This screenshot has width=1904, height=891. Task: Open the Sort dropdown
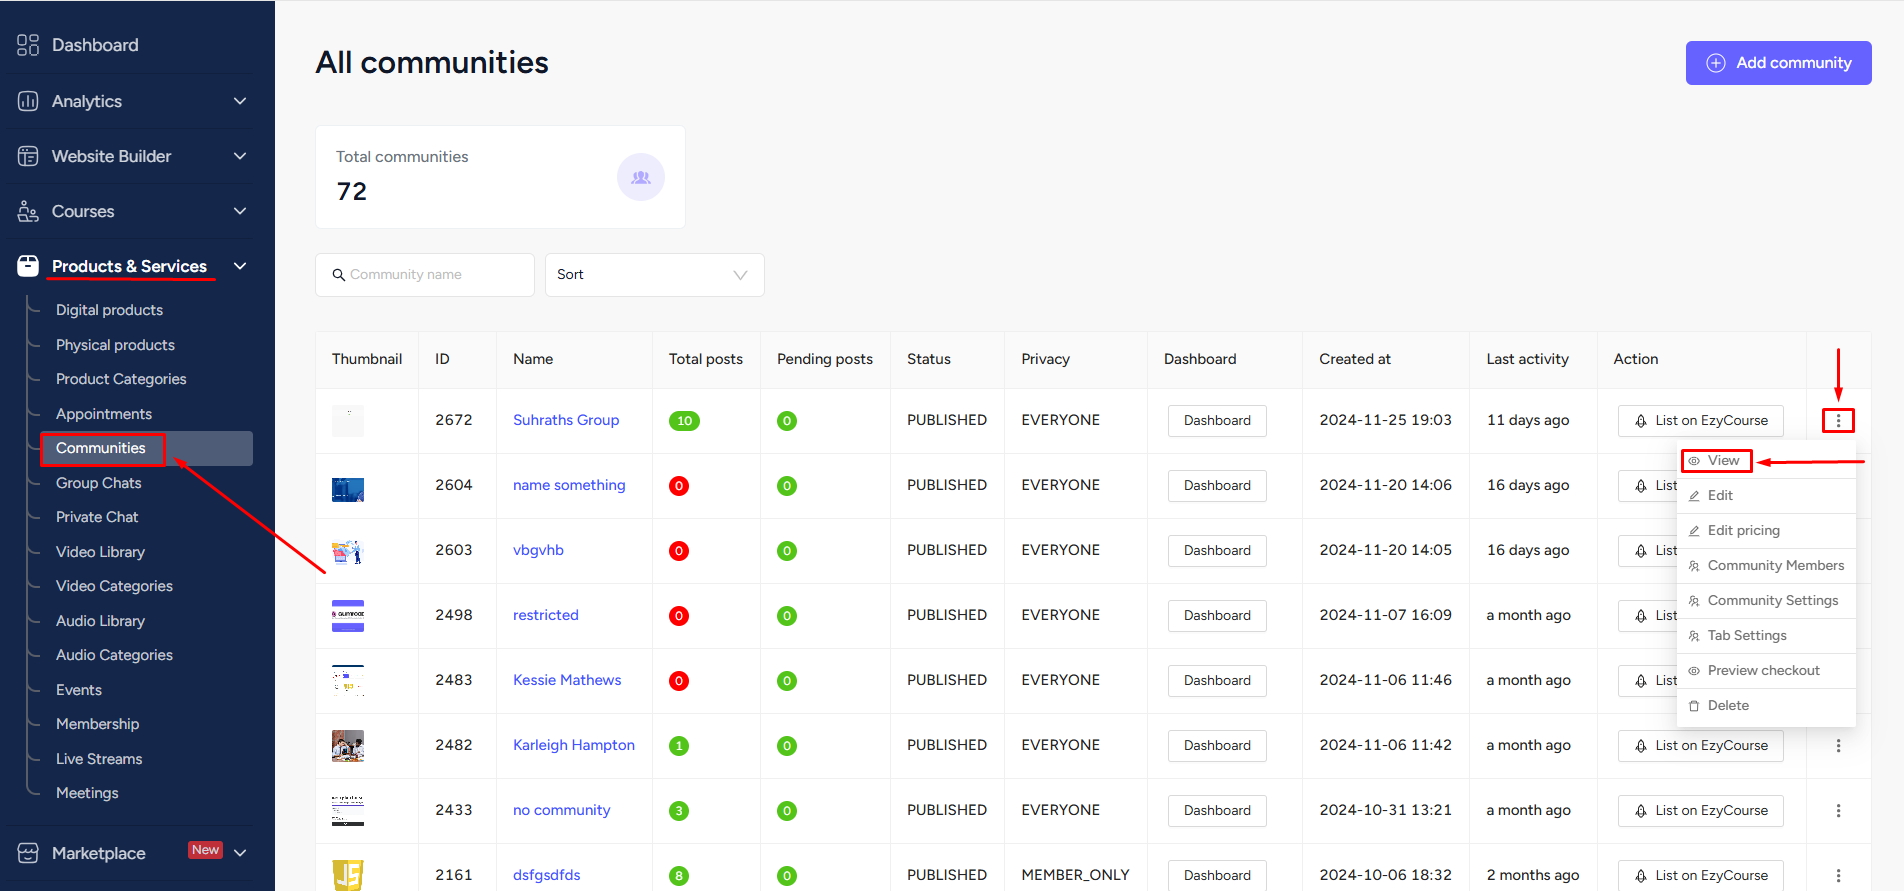655,275
